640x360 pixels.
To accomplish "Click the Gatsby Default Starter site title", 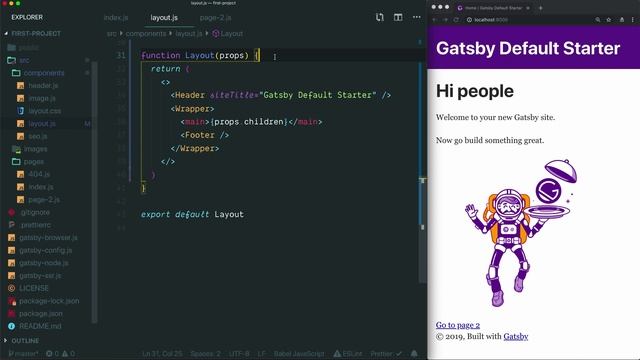I will (528, 48).
